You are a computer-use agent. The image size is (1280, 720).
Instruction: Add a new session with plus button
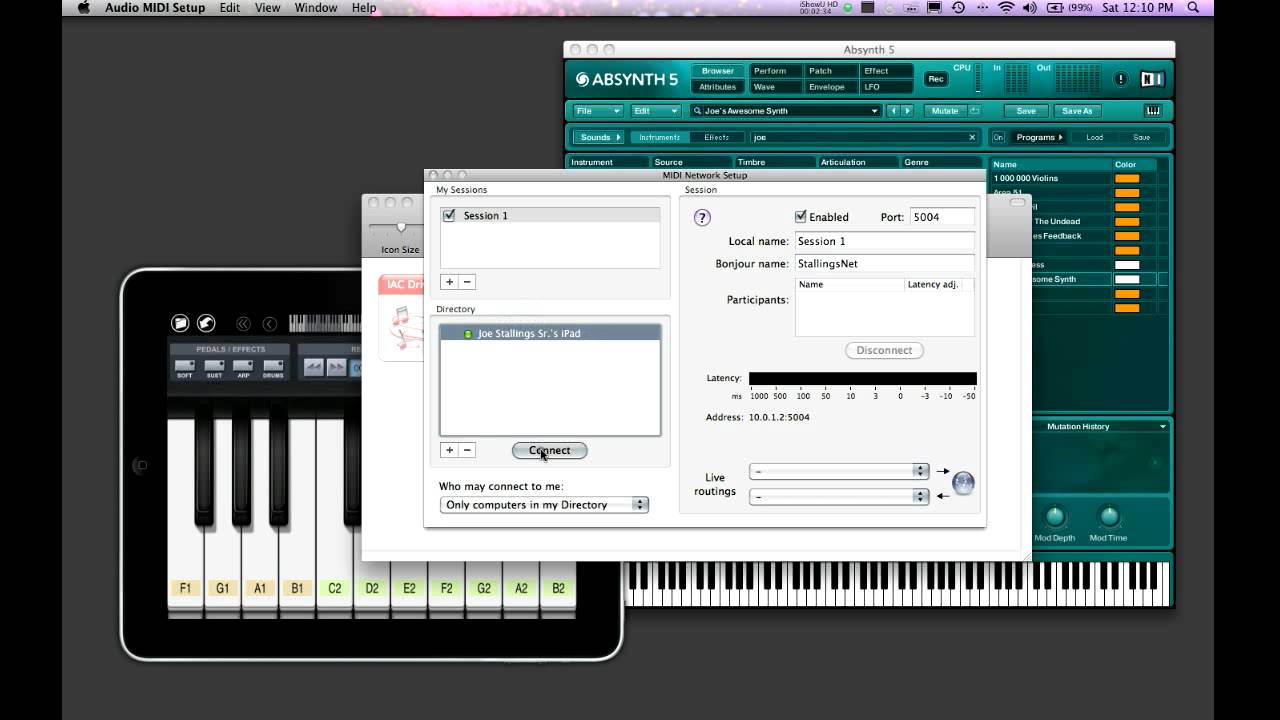[x=449, y=282]
